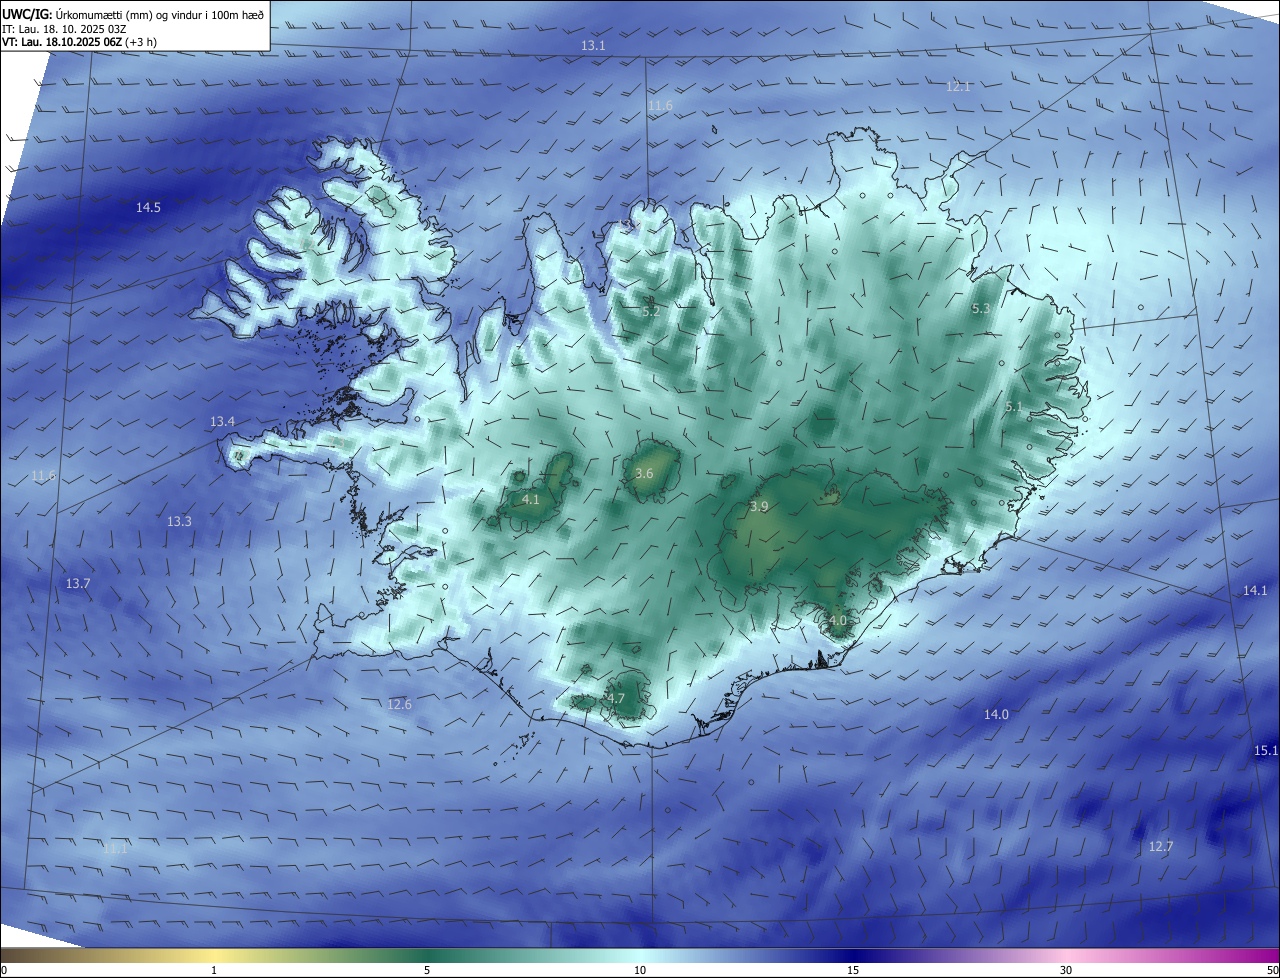The image size is (1280, 978).
Task: Click the 3.6 value on the glacier
Action: pyautogui.click(x=644, y=474)
